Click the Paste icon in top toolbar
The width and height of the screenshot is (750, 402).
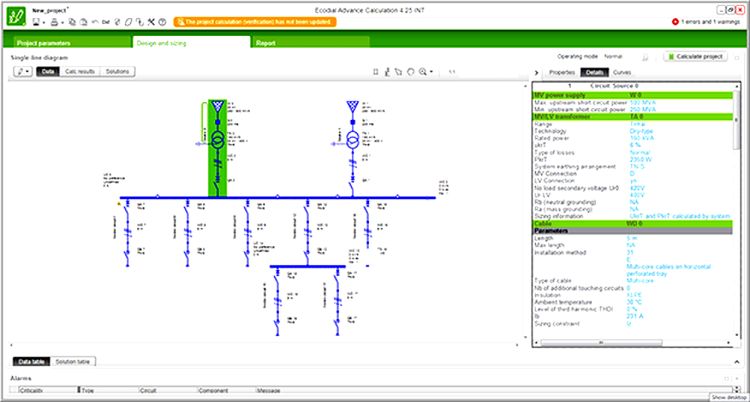pos(83,22)
